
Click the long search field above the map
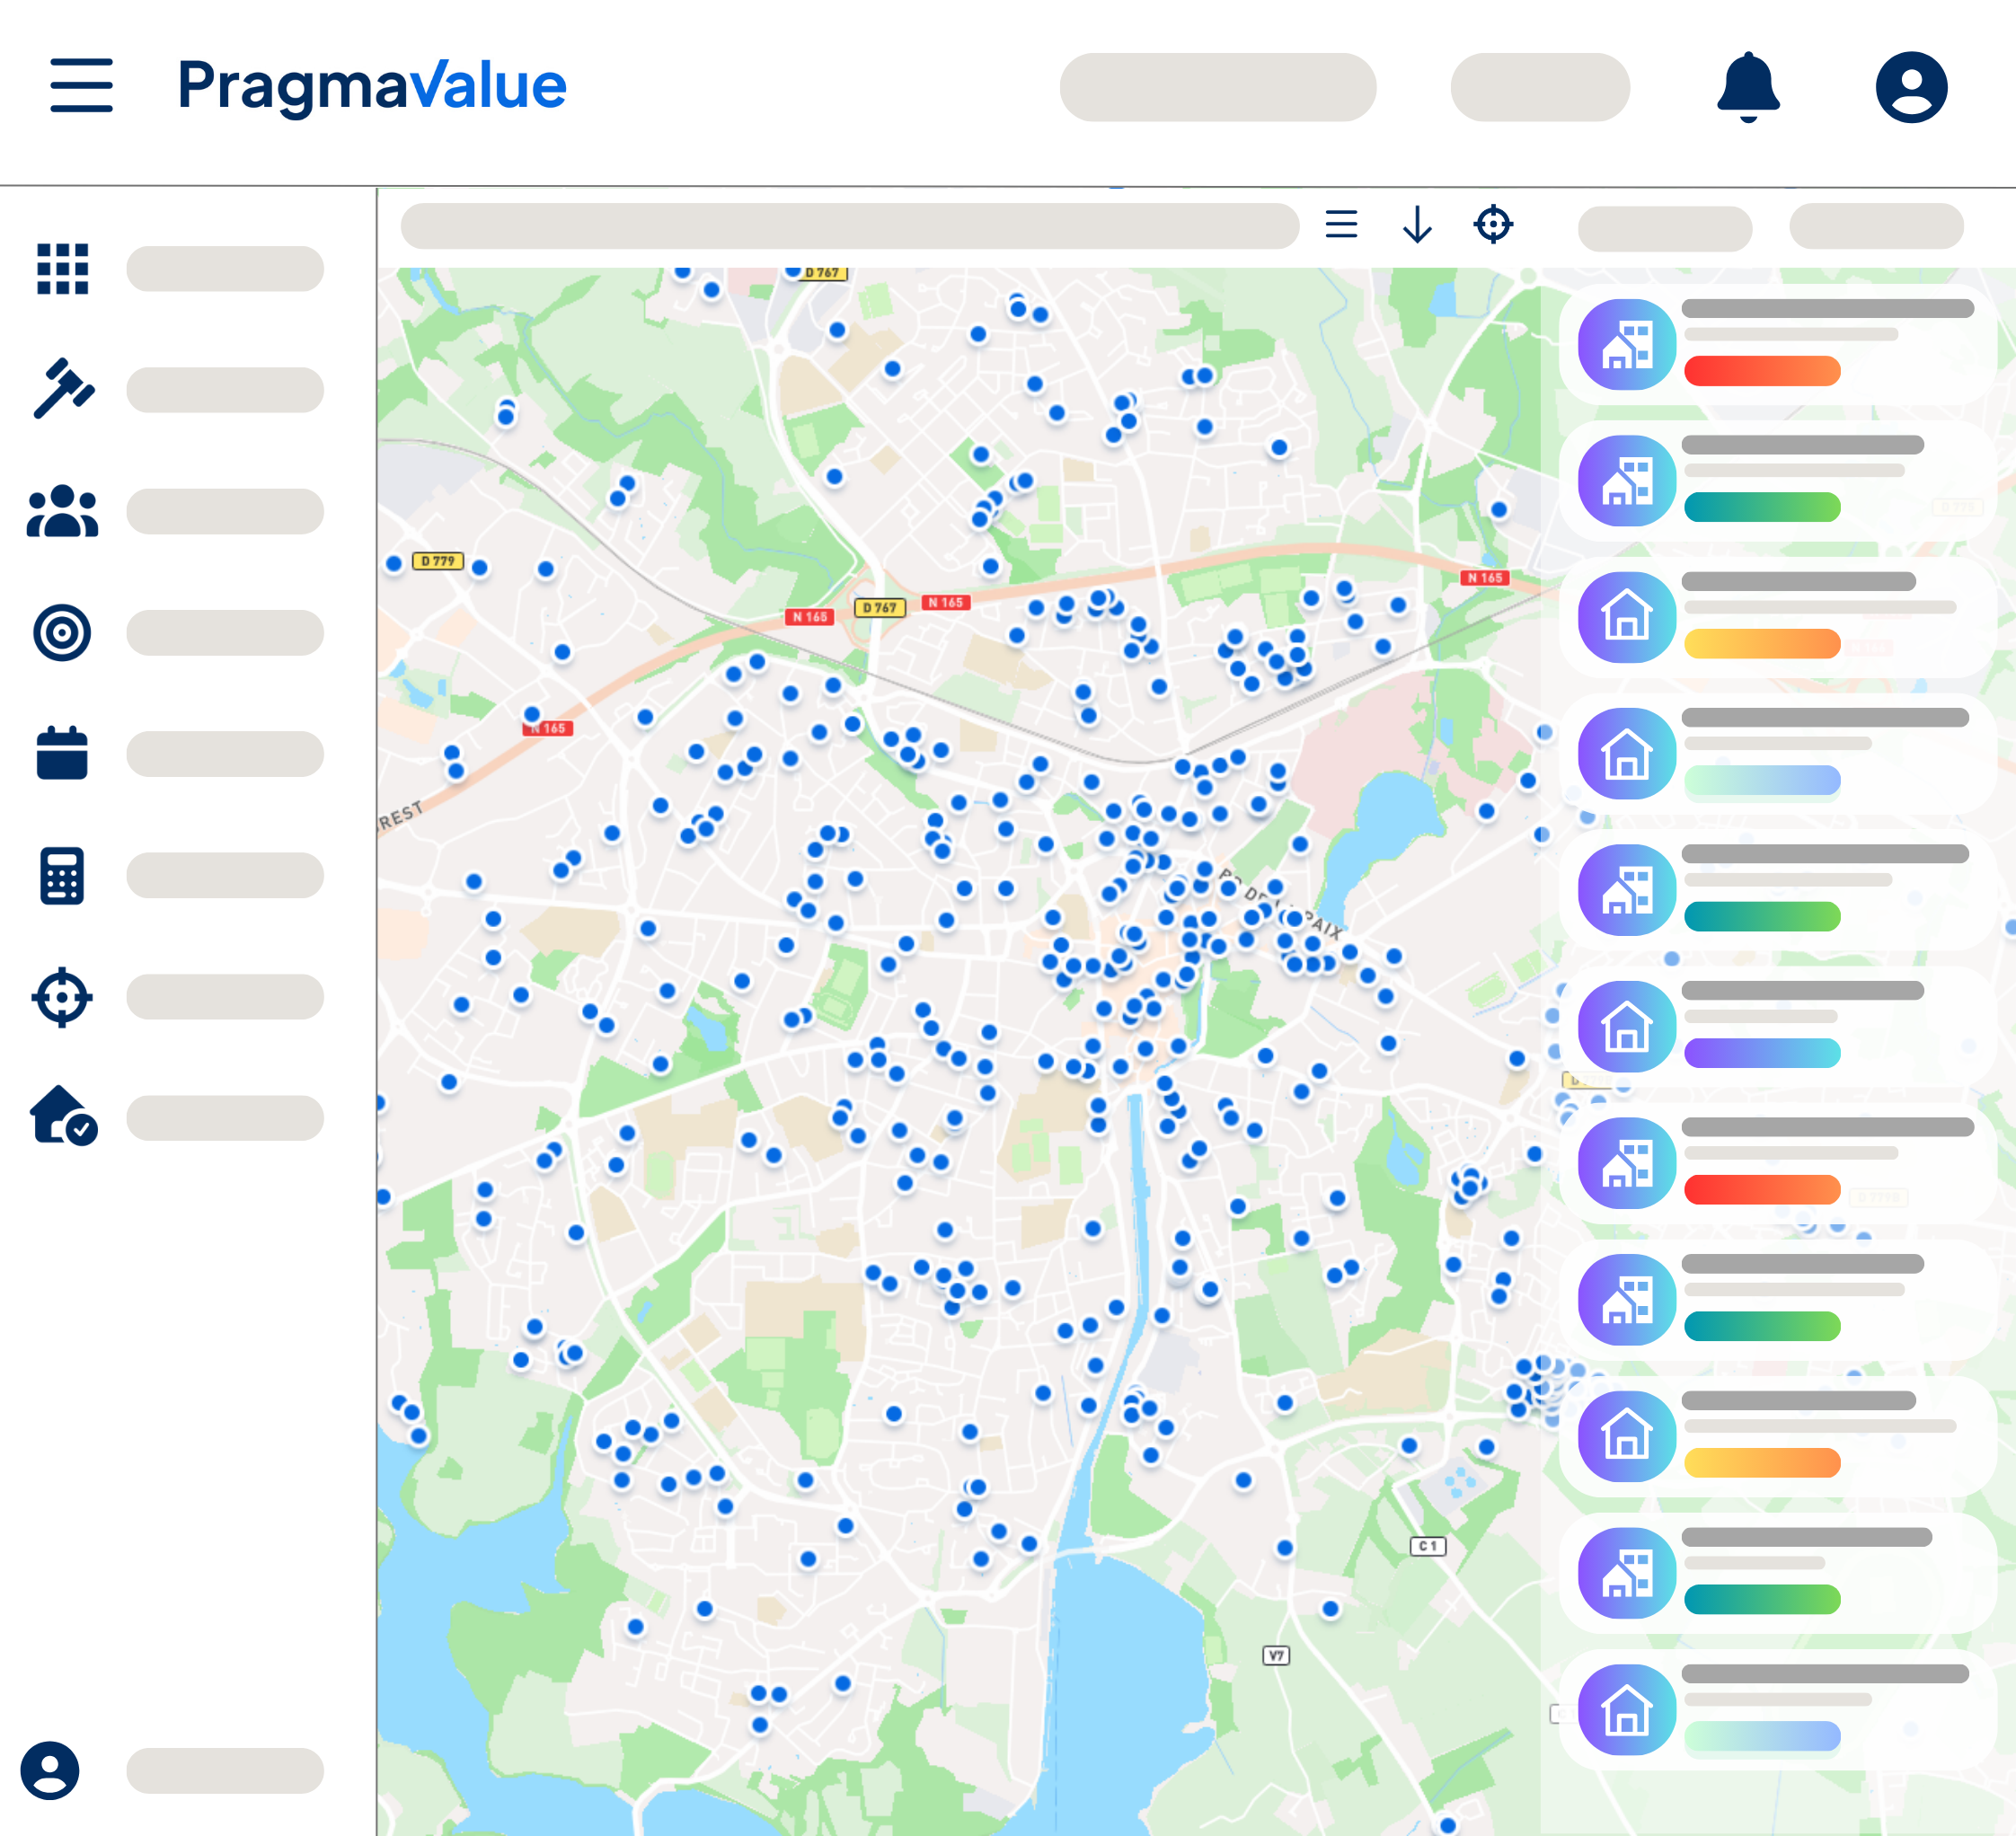pos(849,226)
